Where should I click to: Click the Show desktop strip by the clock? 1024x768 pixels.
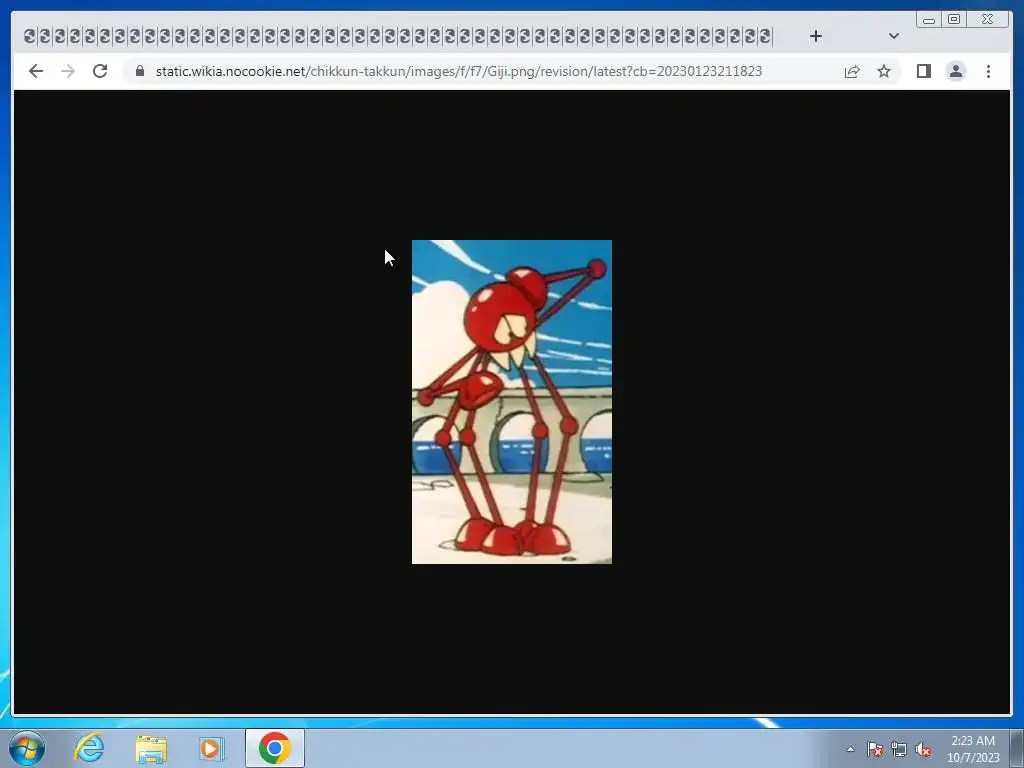1017,748
